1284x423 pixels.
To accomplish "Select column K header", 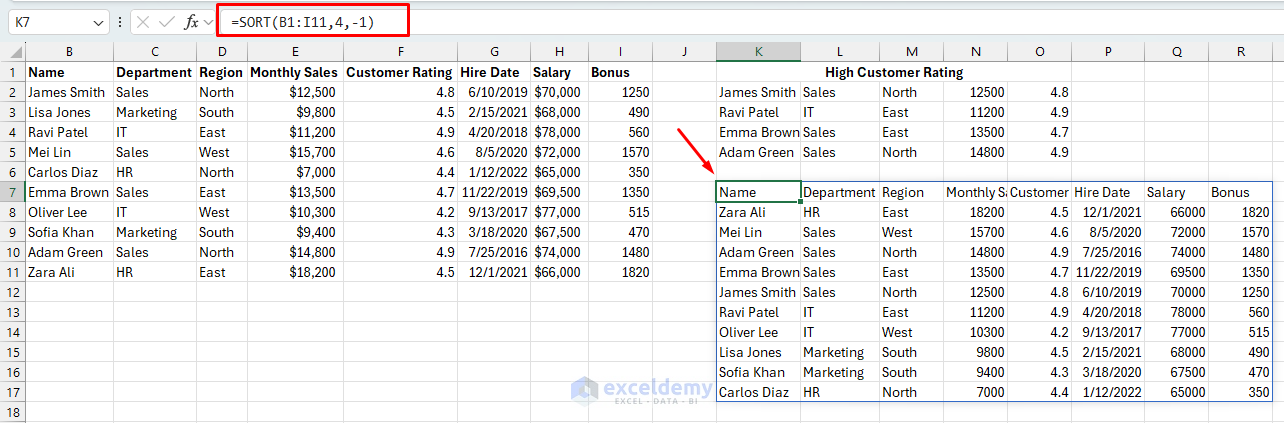I will pos(758,52).
